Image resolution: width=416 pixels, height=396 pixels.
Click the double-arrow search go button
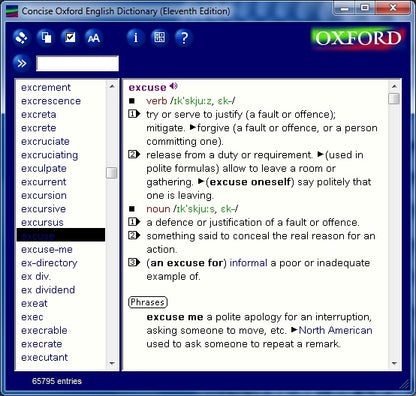click(x=22, y=63)
